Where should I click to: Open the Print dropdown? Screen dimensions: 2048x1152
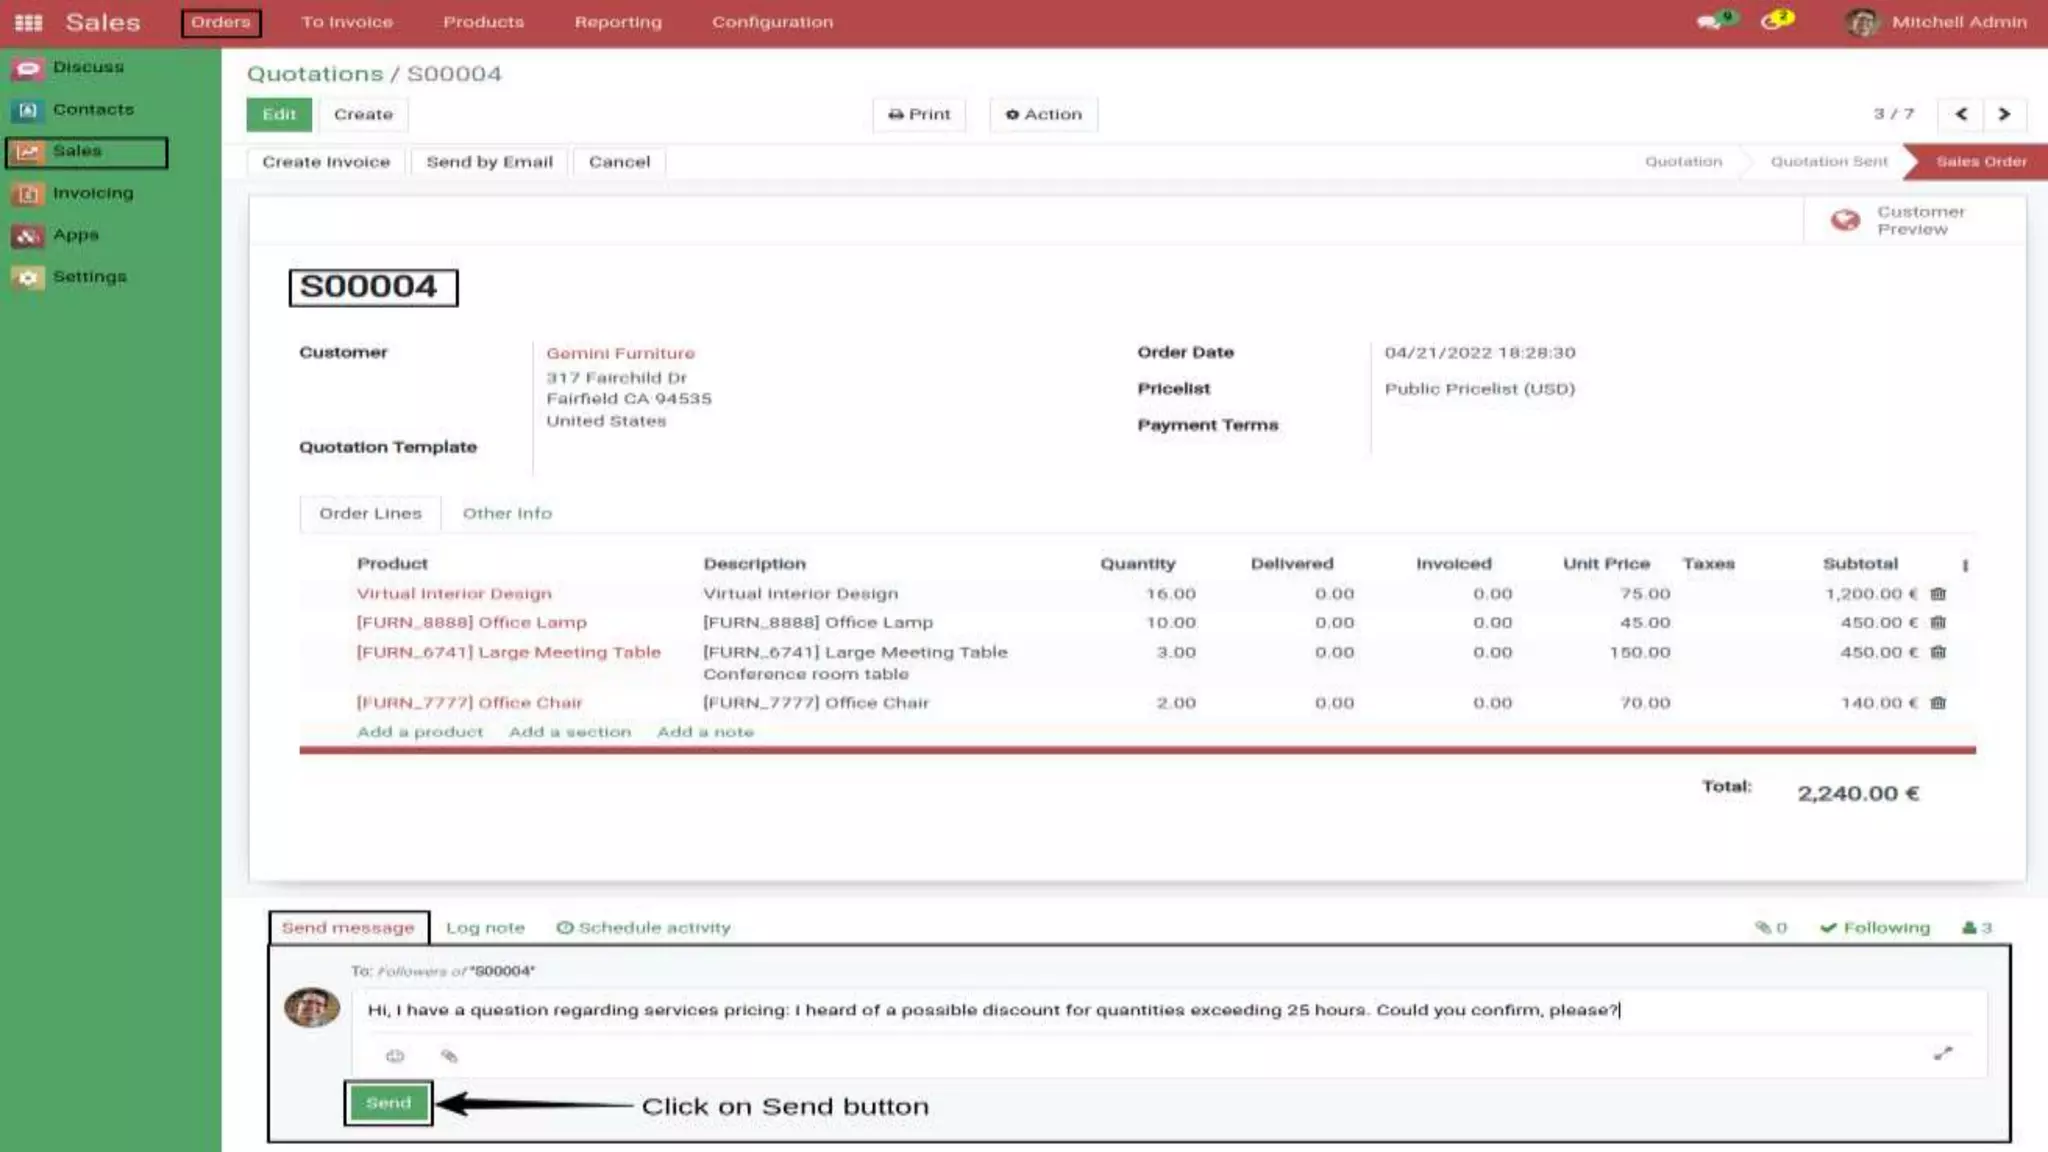click(919, 114)
